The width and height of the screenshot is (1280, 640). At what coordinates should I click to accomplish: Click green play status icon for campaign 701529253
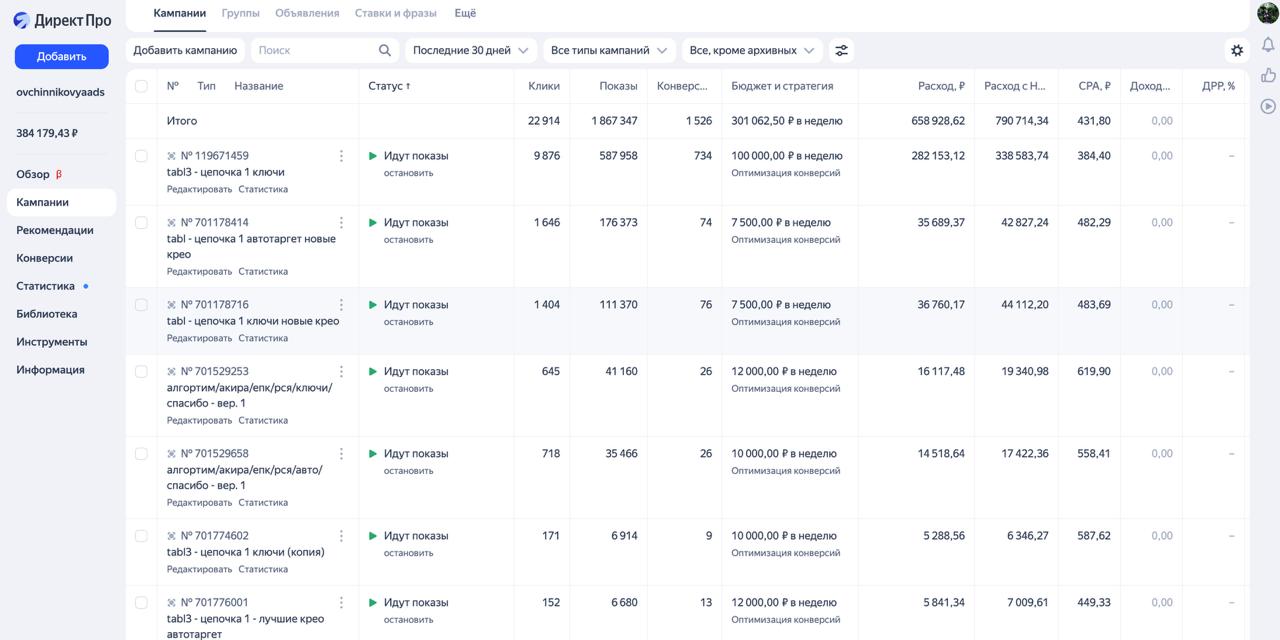pos(373,372)
